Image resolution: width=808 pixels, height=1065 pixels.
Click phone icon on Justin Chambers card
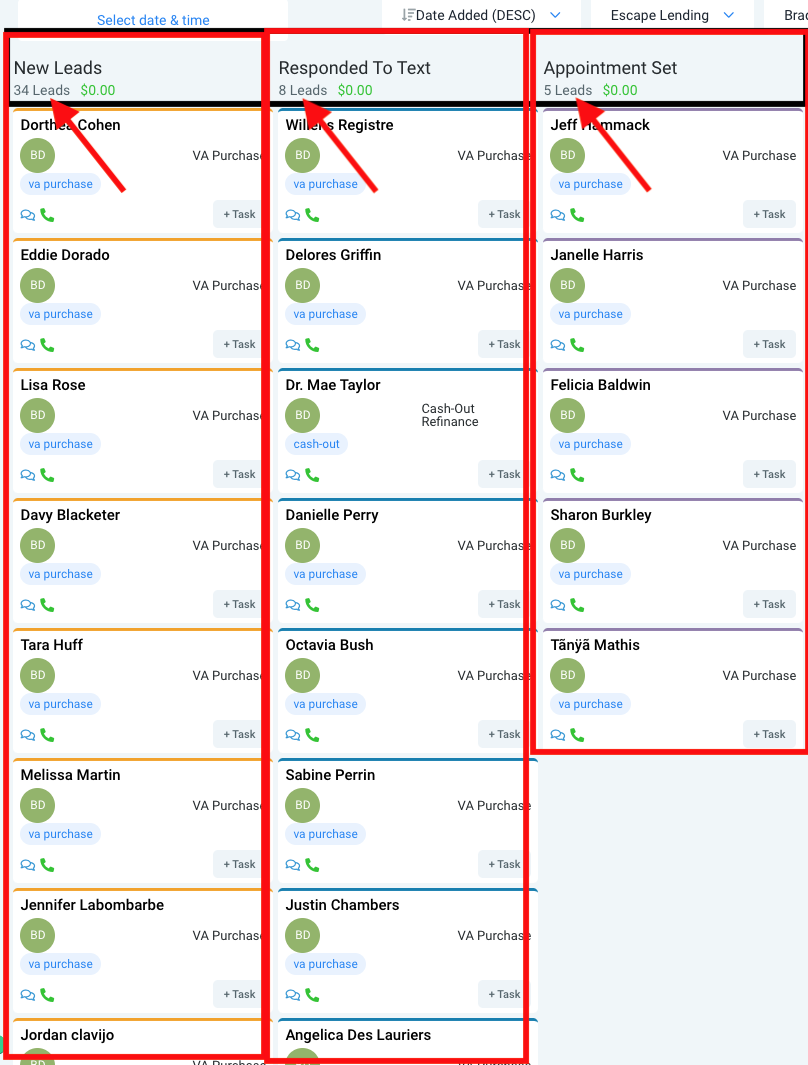pyautogui.click(x=312, y=995)
